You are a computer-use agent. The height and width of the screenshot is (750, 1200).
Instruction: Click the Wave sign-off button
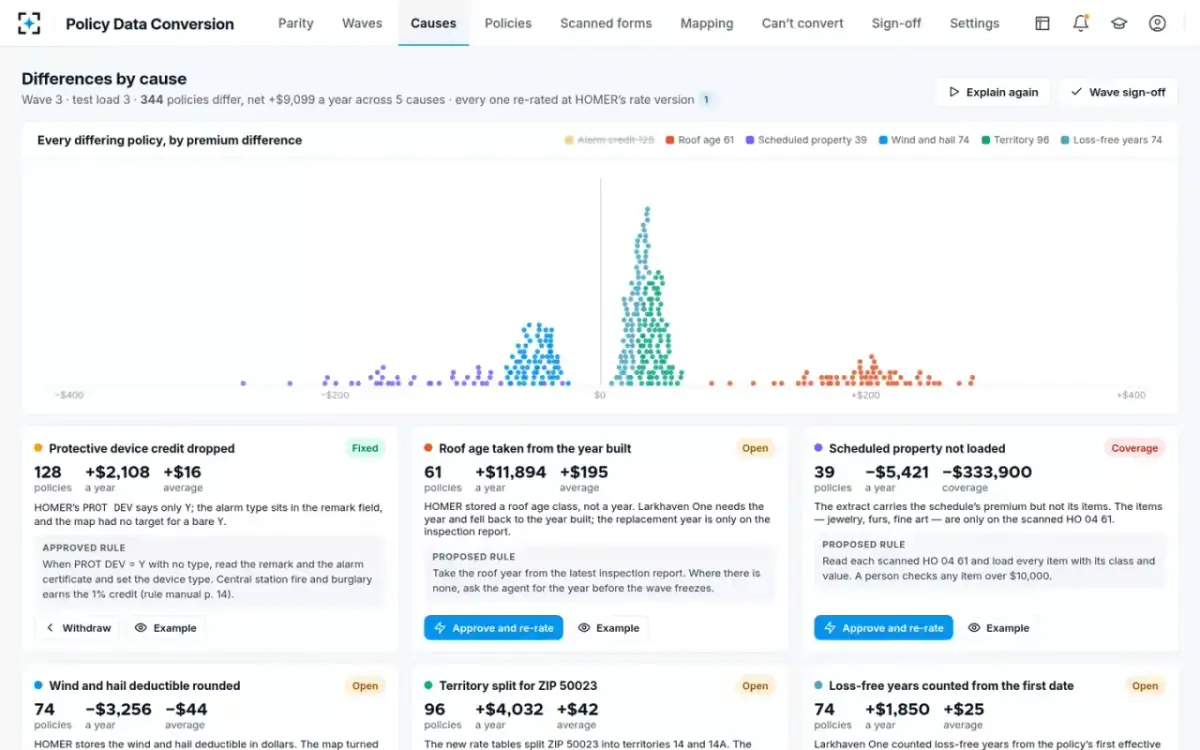(x=1118, y=92)
